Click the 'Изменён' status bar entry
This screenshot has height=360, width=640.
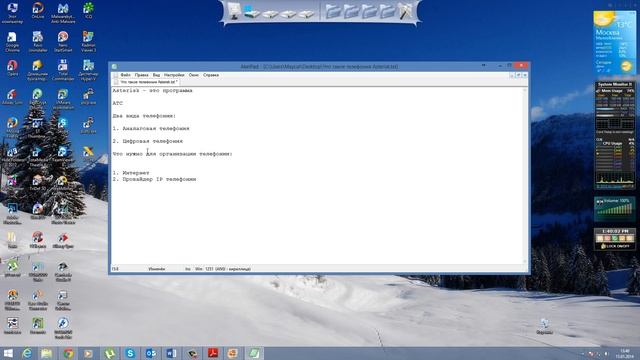point(157,269)
